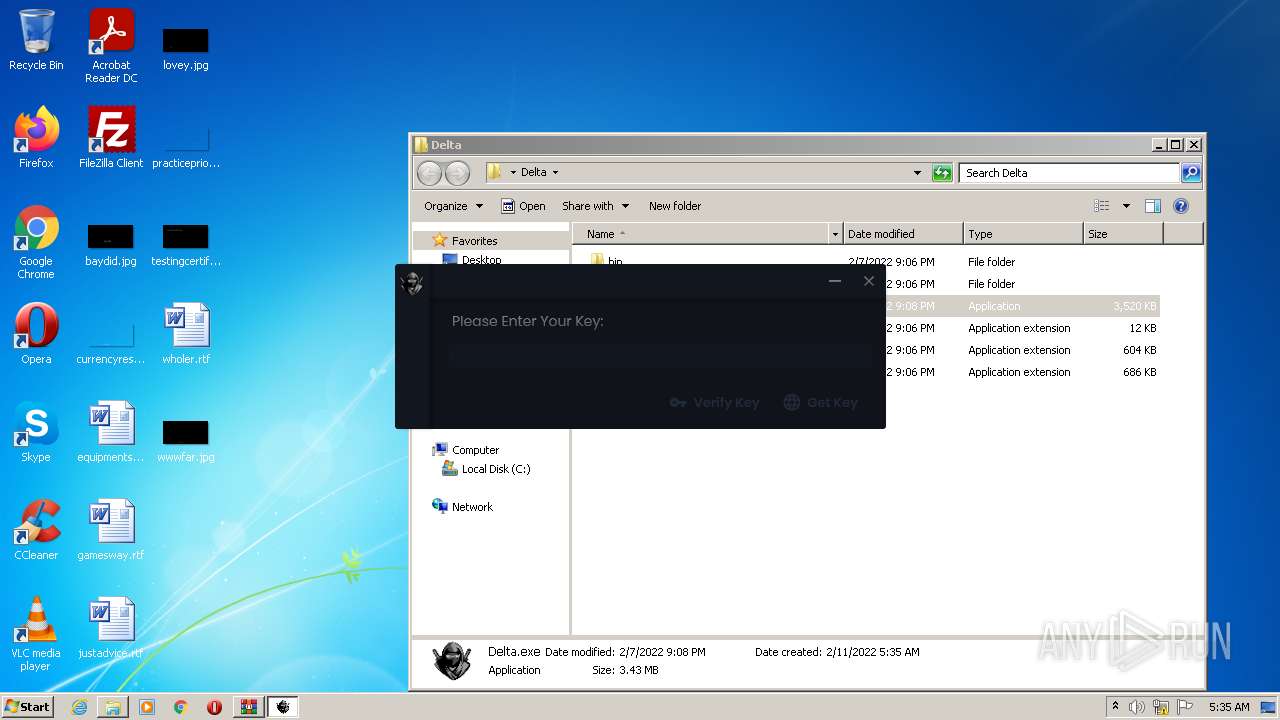Sort by Name column header

[700, 234]
